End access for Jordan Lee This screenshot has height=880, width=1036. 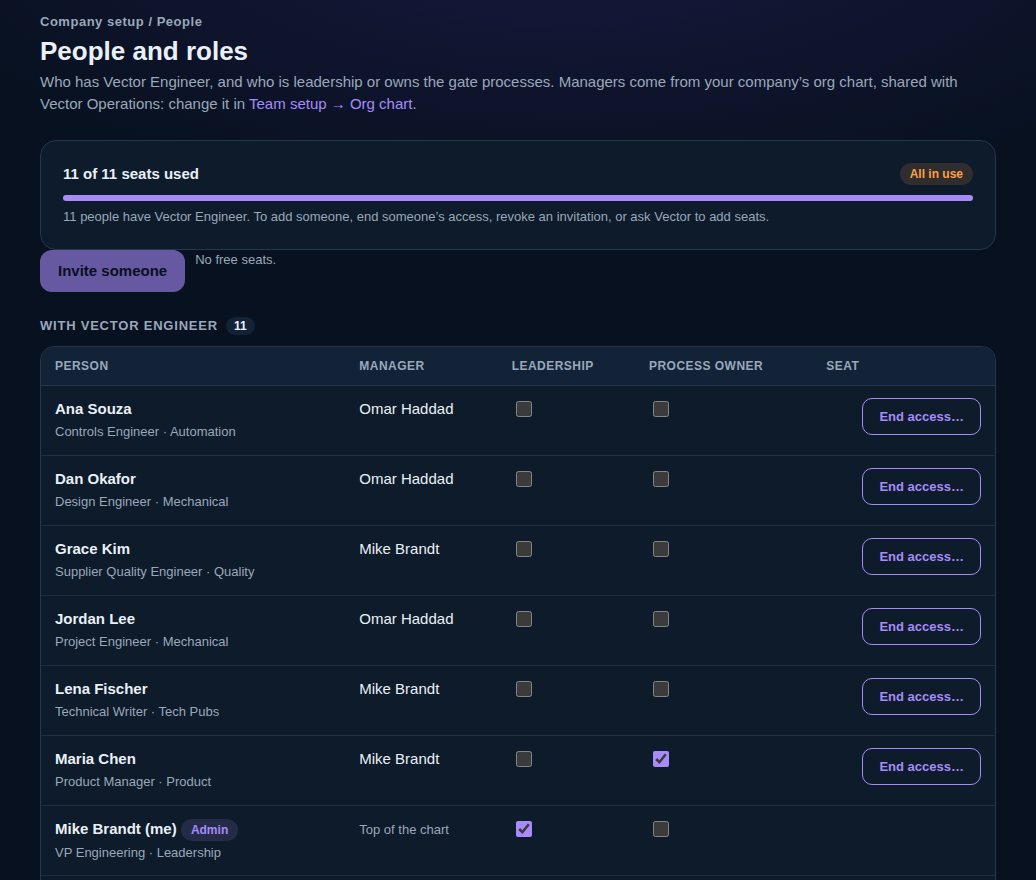[921, 627]
